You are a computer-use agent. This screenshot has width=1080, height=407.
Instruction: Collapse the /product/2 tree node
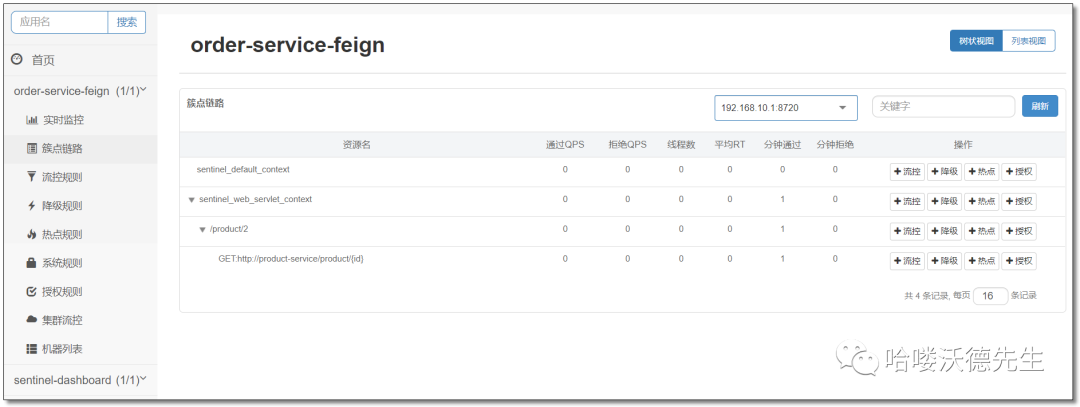(202, 230)
